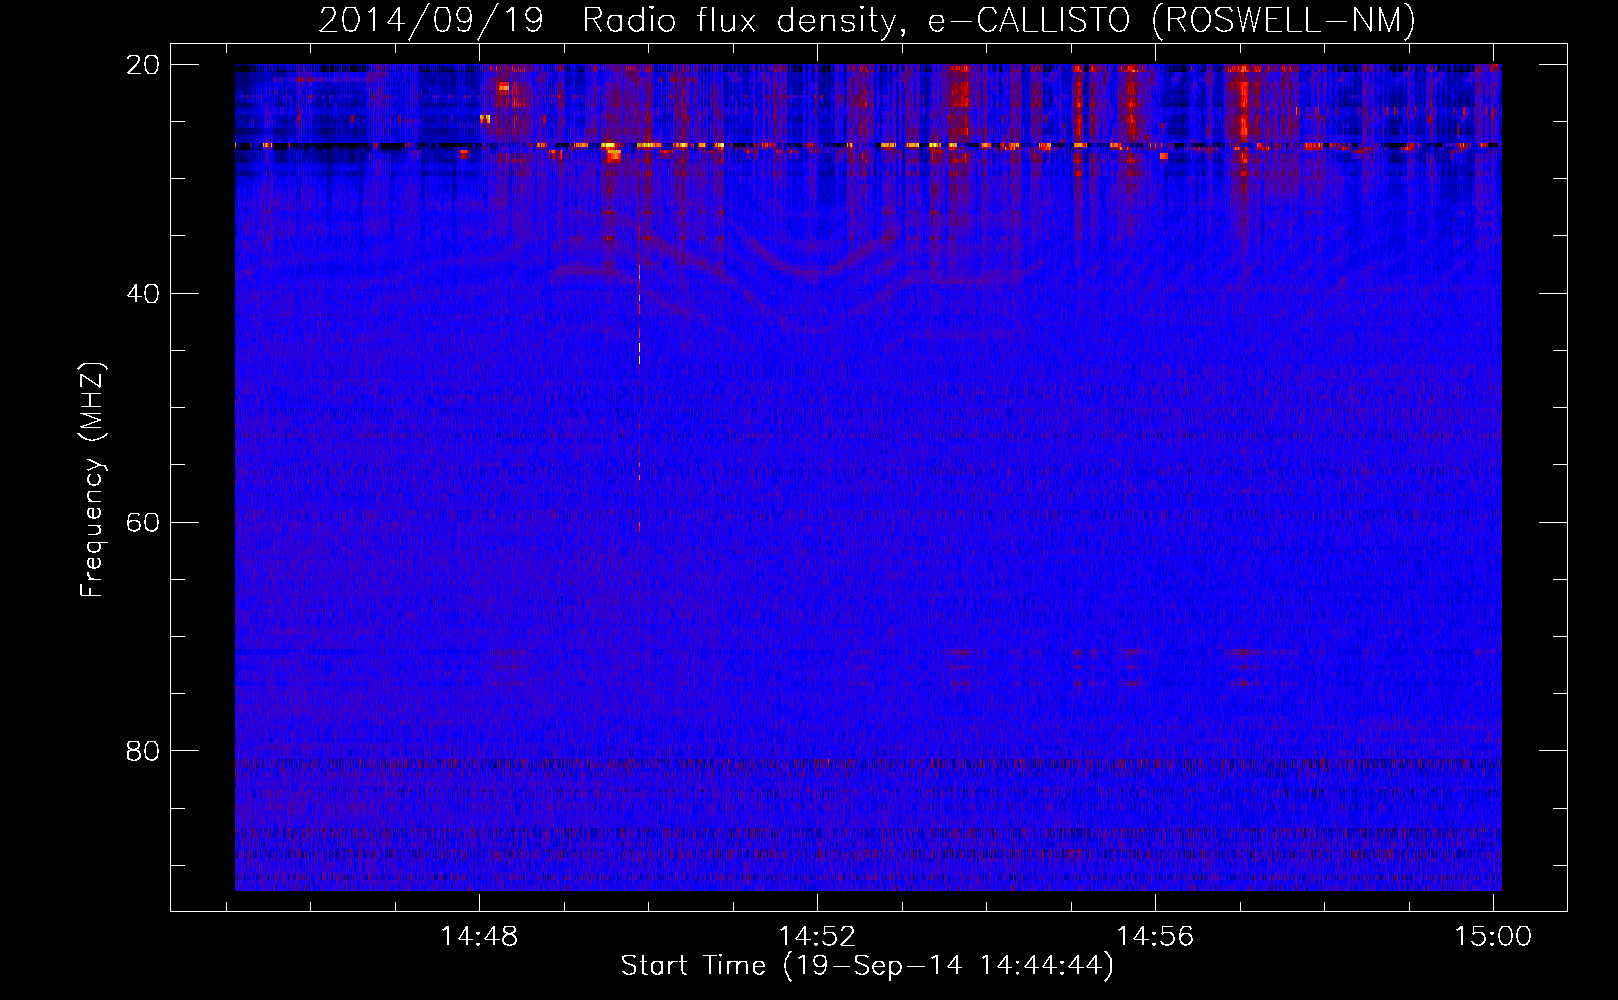Screen dimensions: 1618x1000
Task: Click the date '2014/09/19' in title
Action: [x=431, y=20]
